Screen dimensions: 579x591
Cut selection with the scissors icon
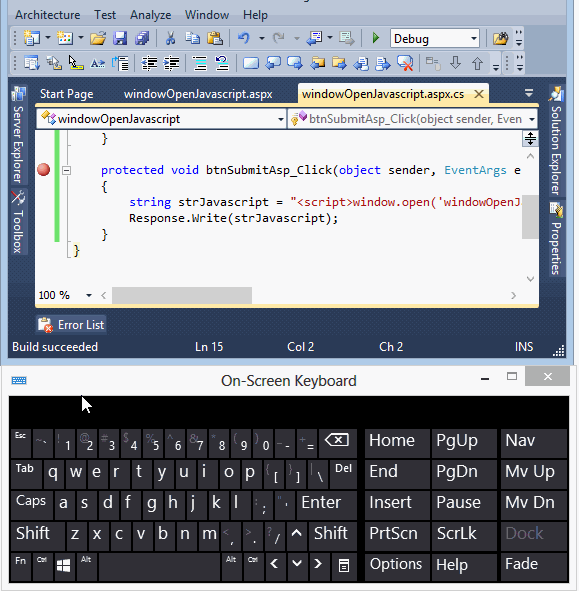[170, 38]
